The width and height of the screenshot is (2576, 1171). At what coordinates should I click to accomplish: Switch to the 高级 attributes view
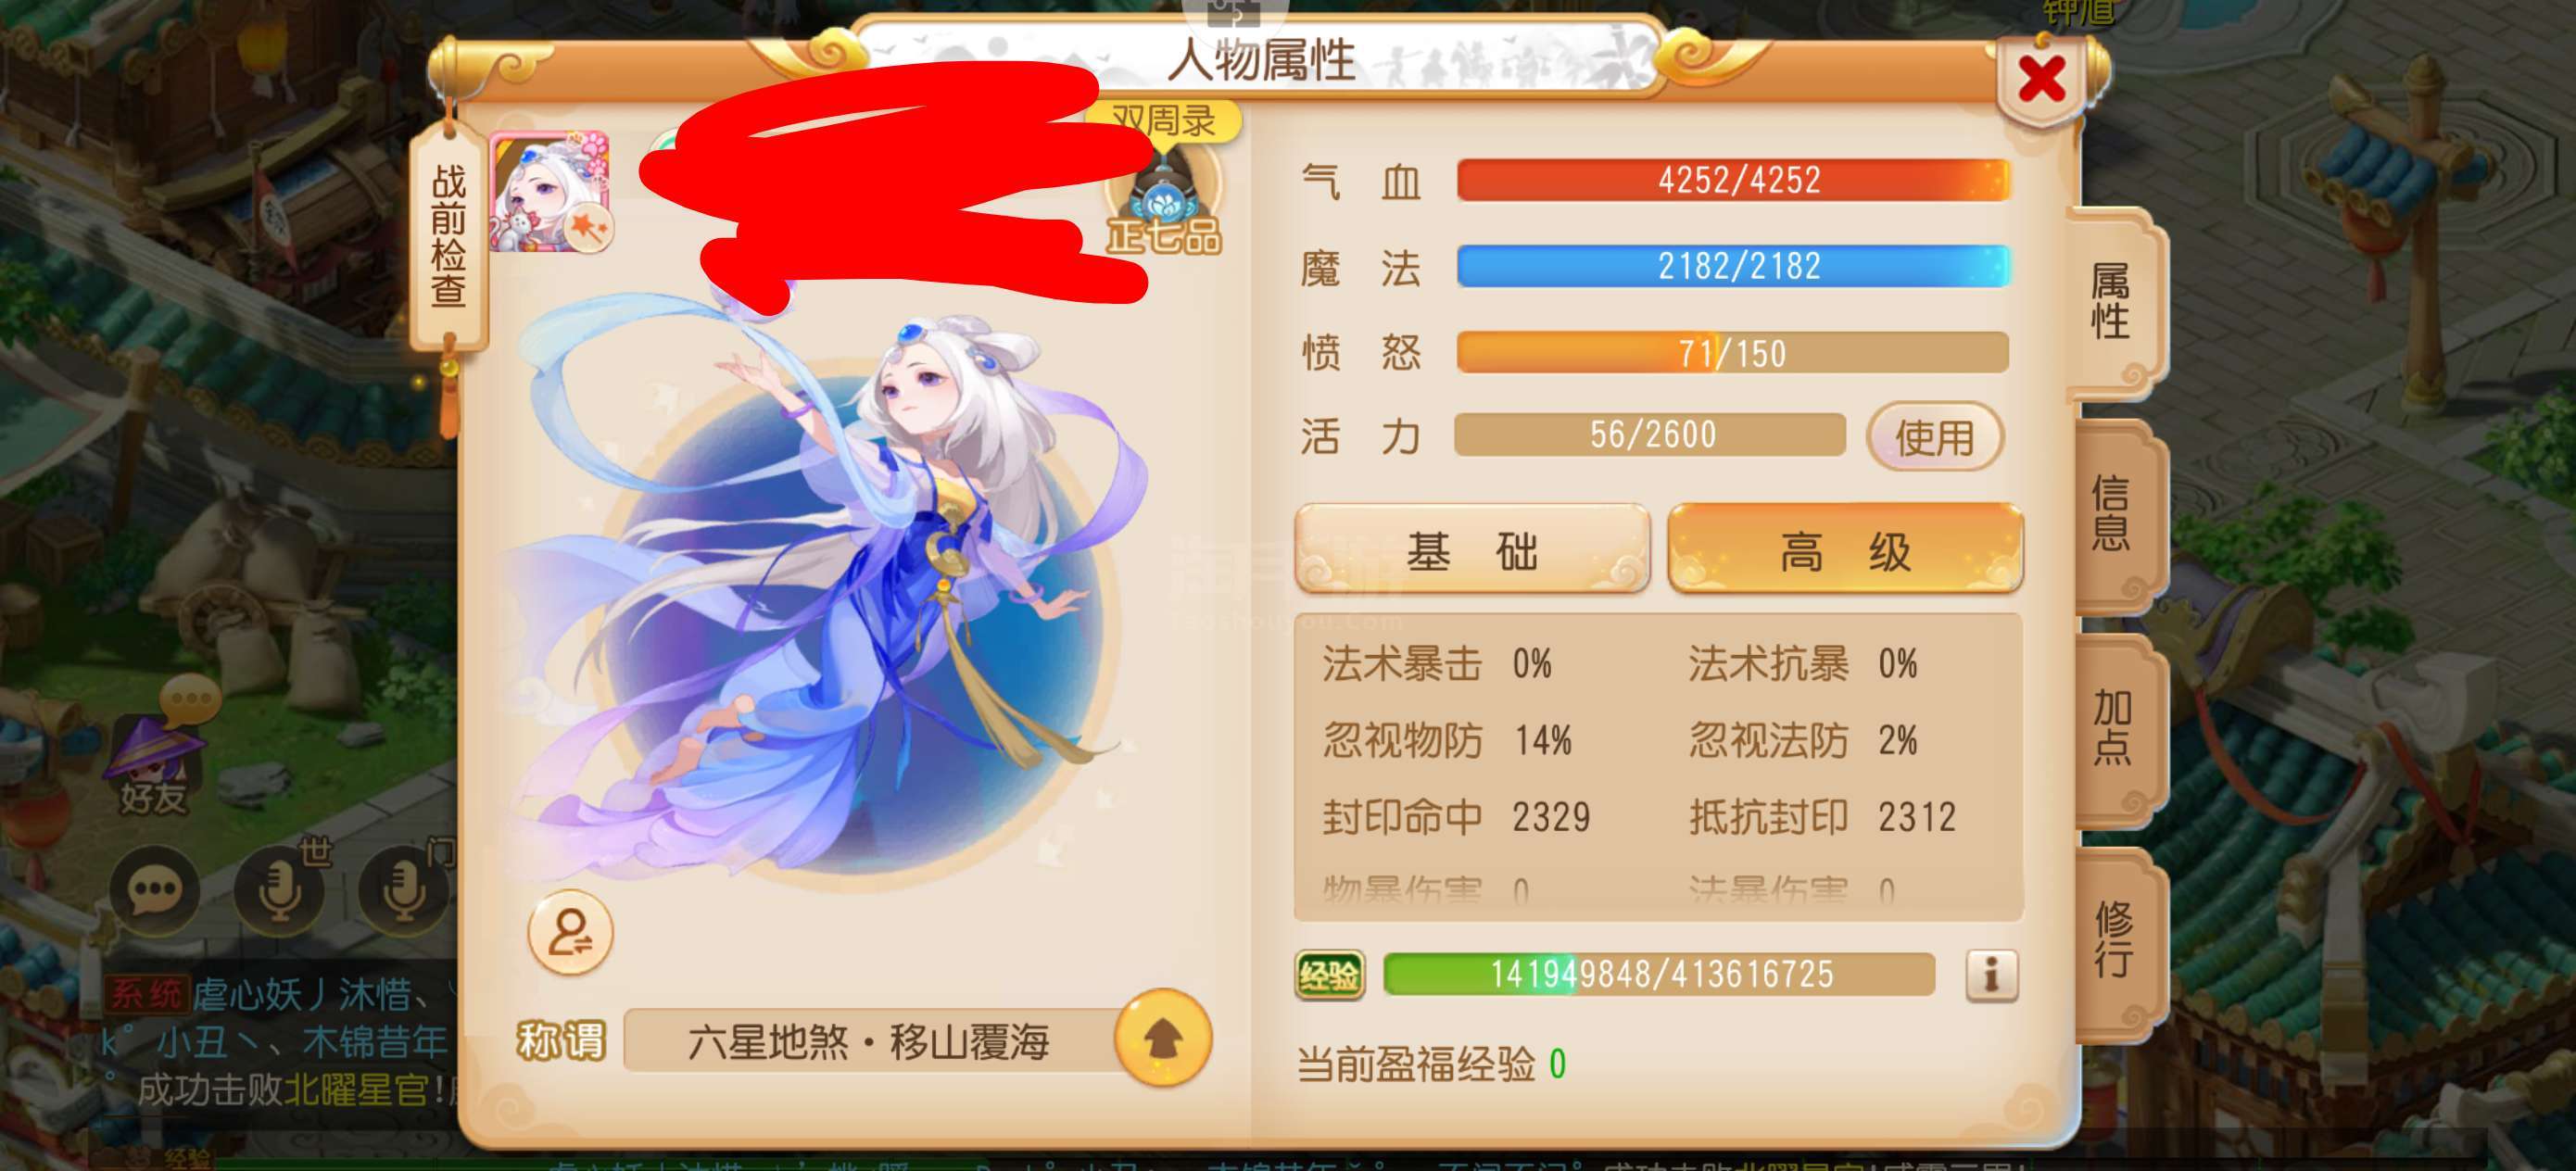pyautogui.click(x=1846, y=550)
